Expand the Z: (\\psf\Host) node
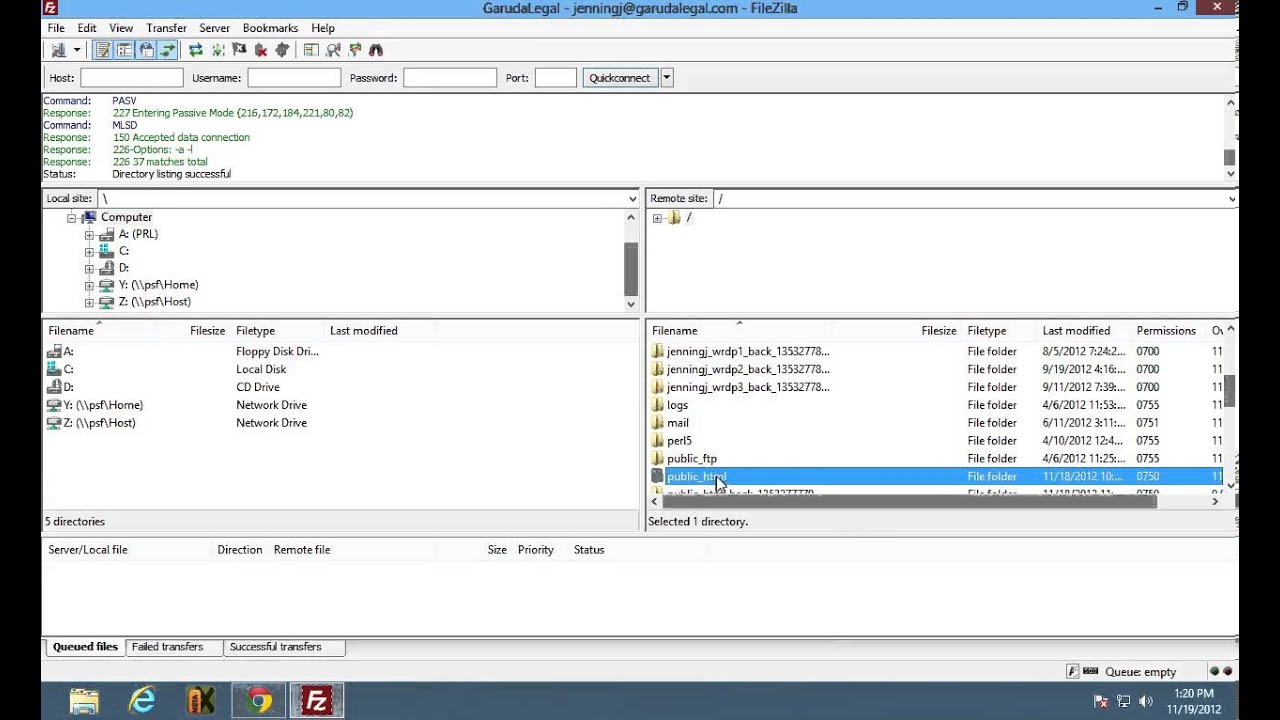The image size is (1280, 720). [89, 303]
